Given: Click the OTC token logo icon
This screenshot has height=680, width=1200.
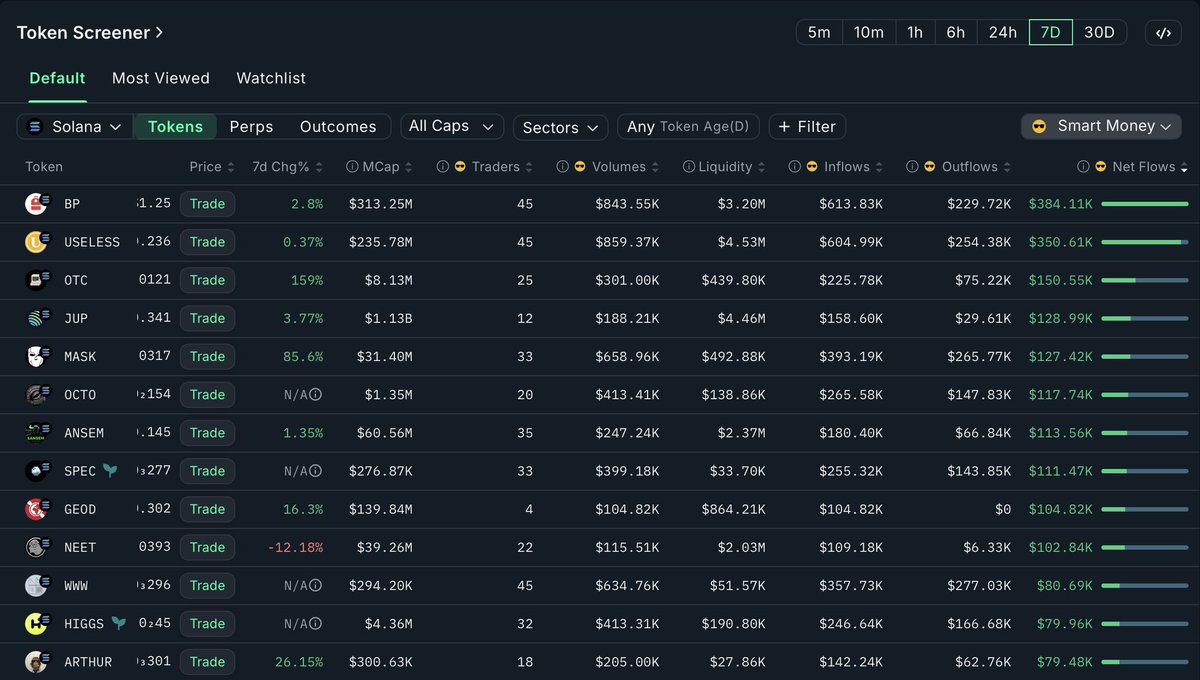Looking at the screenshot, I should 37,280.
